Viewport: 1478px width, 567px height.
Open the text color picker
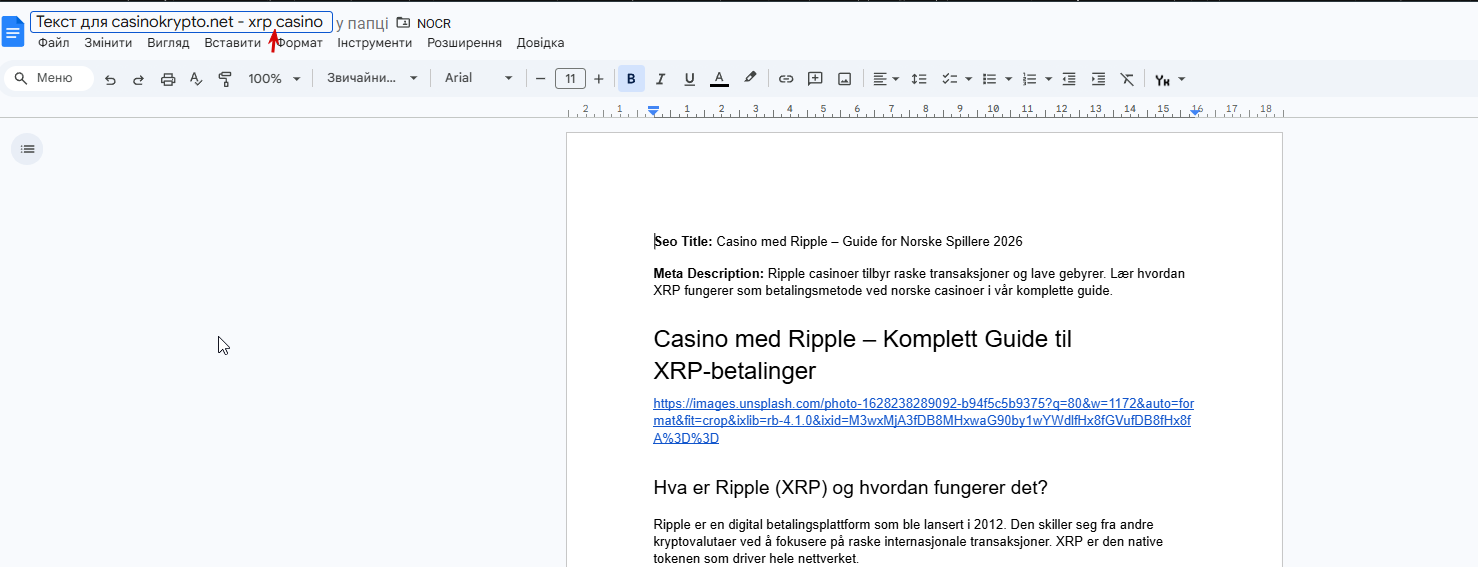(x=718, y=79)
